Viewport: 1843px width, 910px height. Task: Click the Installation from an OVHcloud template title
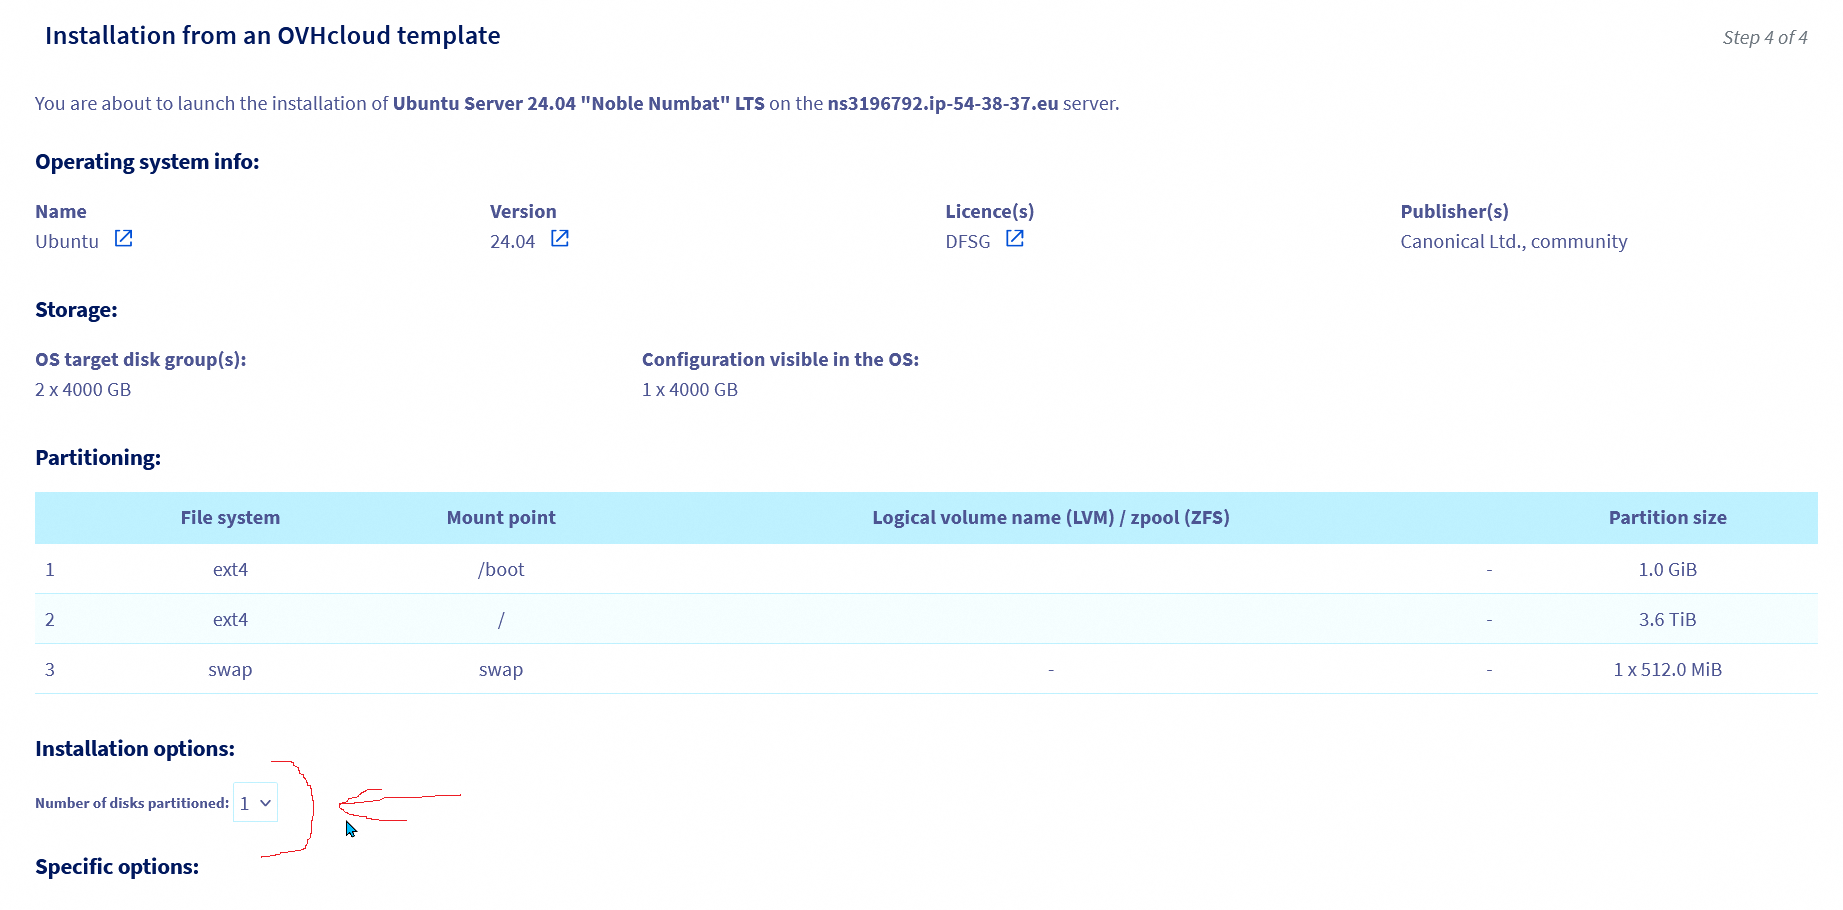pos(272,36)
